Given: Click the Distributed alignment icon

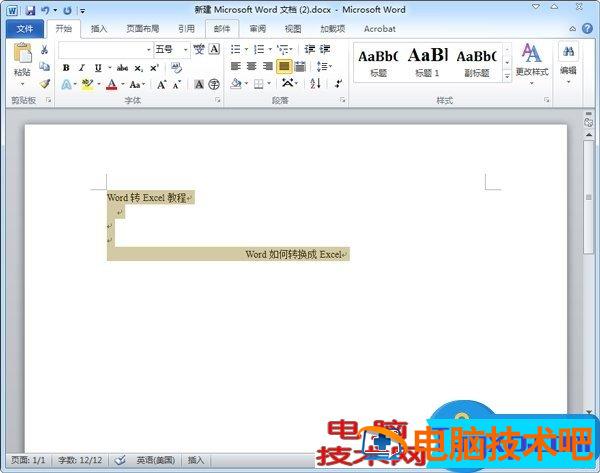Looking at the screenshot, I should pyautogui.click(x=300, y=66).
